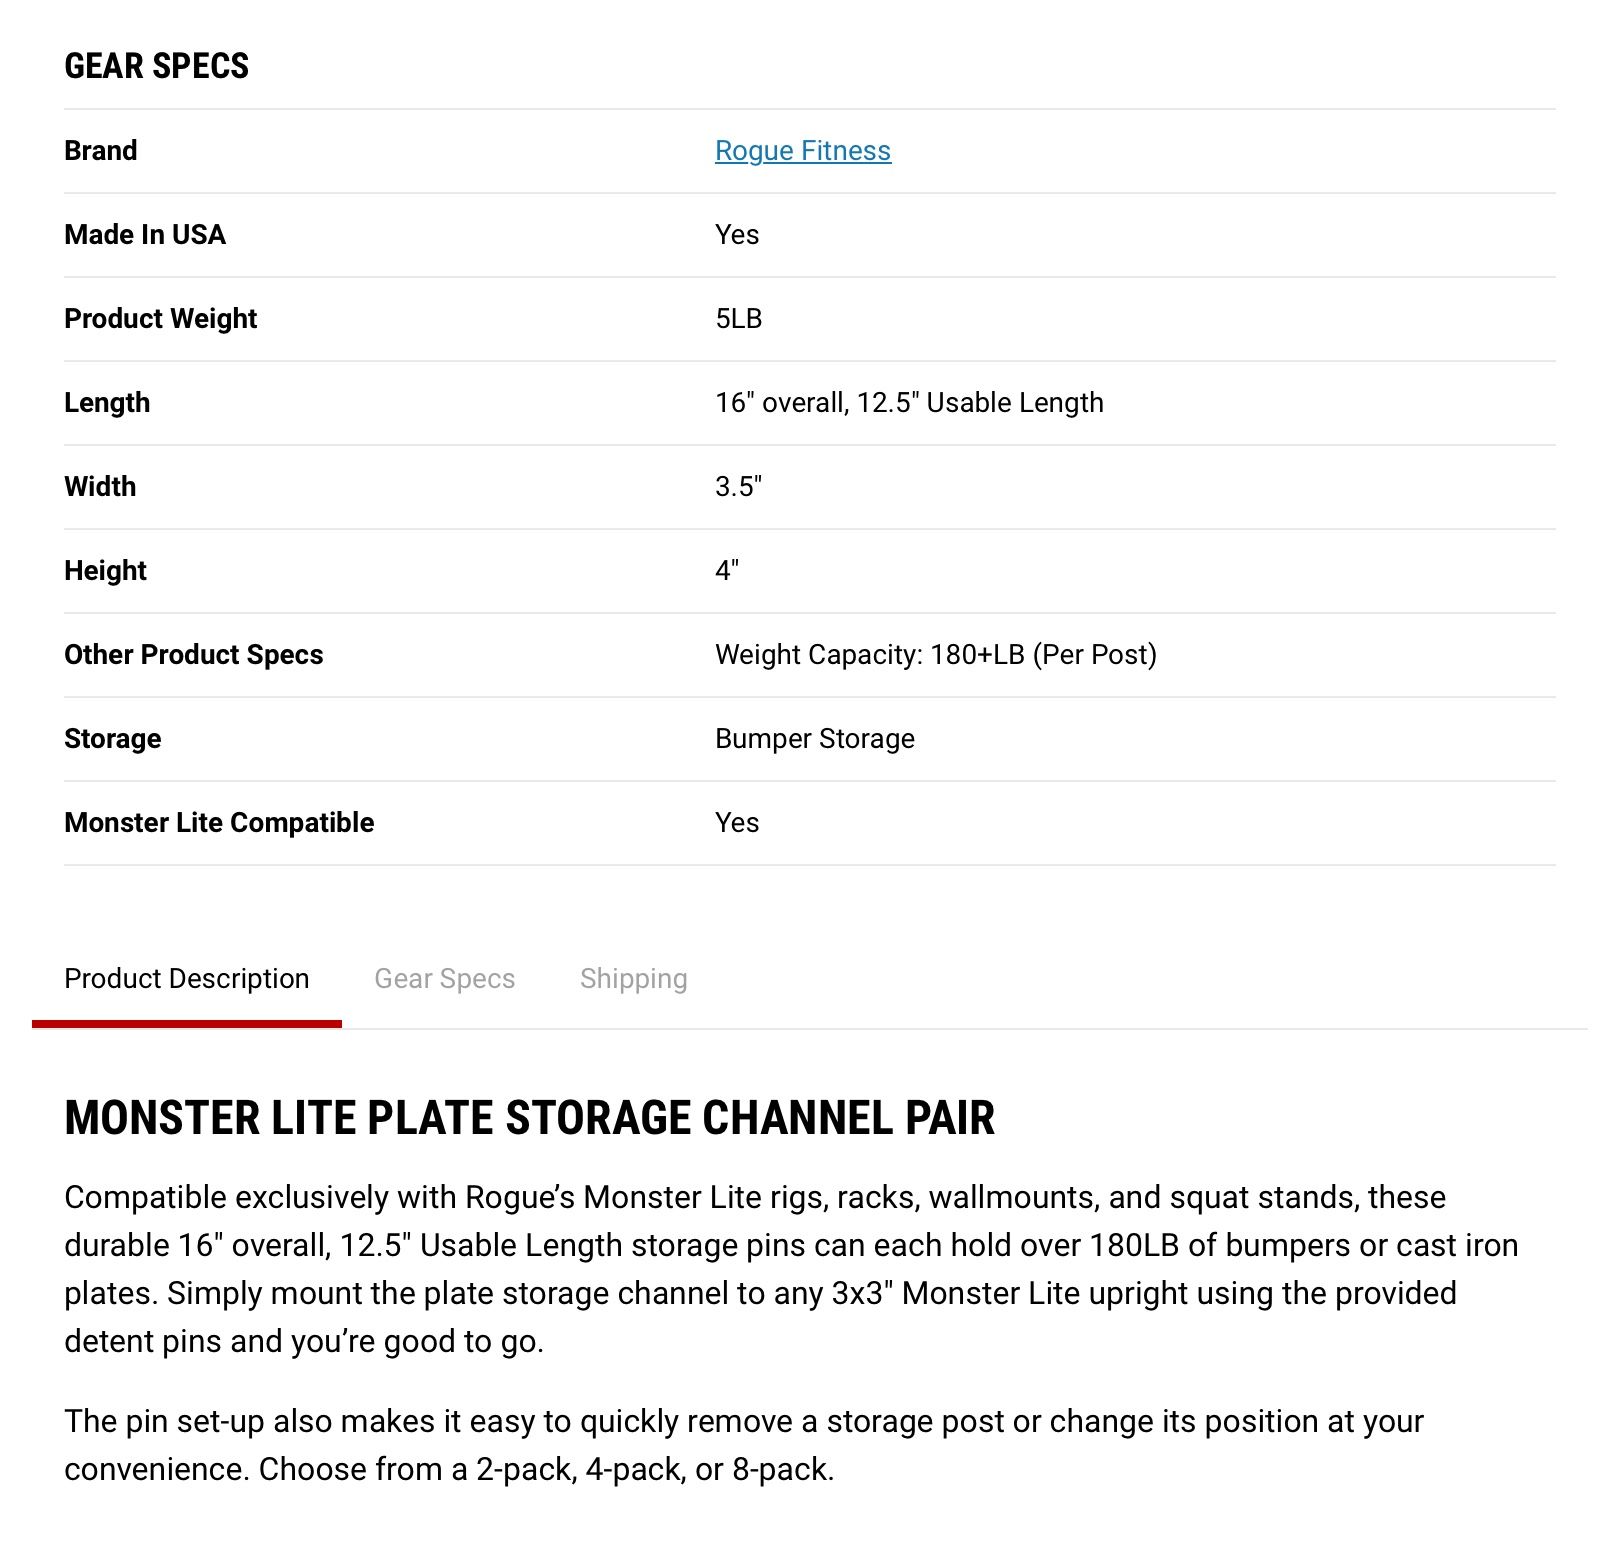Click the paragraph about the pin set-up
The image size is (1620, 1541).
(744, 1445)
